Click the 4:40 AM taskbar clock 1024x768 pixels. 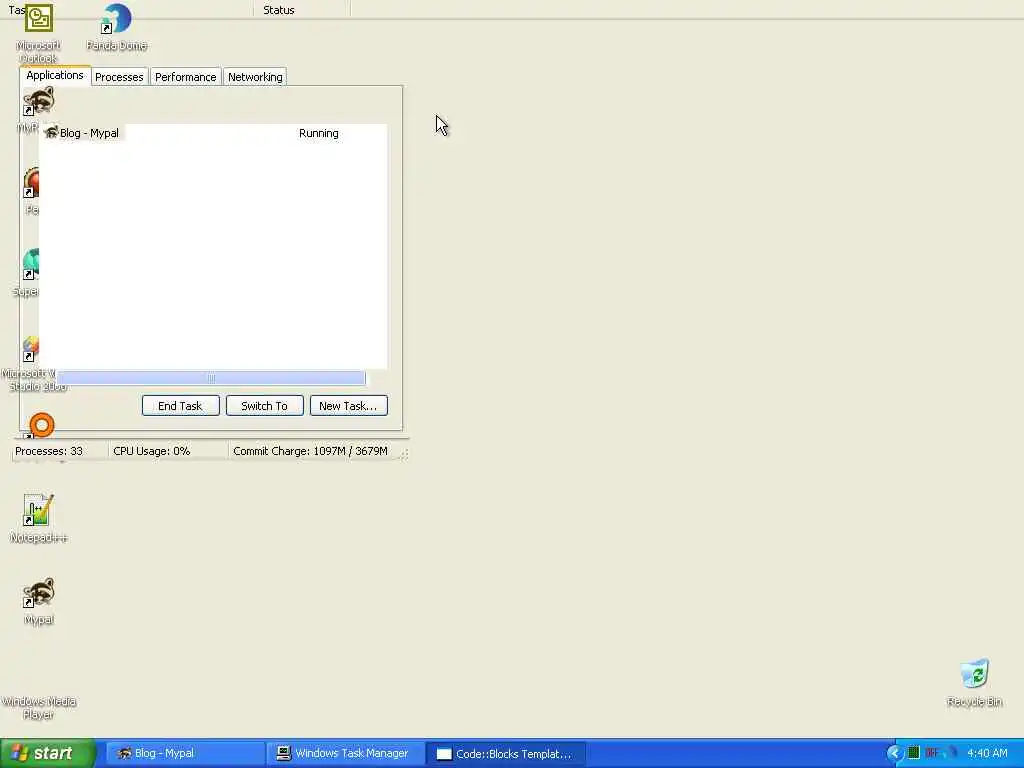[x=987, y=753]
